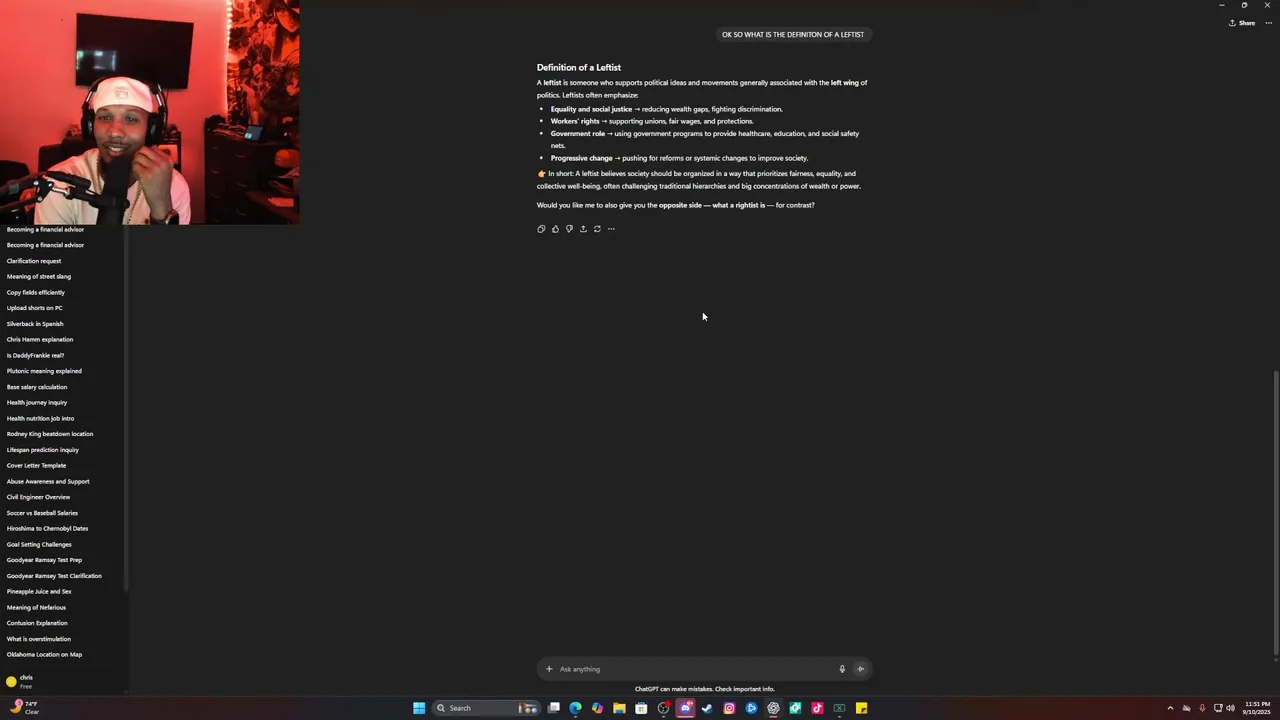This screenshot has width=1280, height=720.
Task: Open Cover Letter Template chat
Action: [37, 465]
